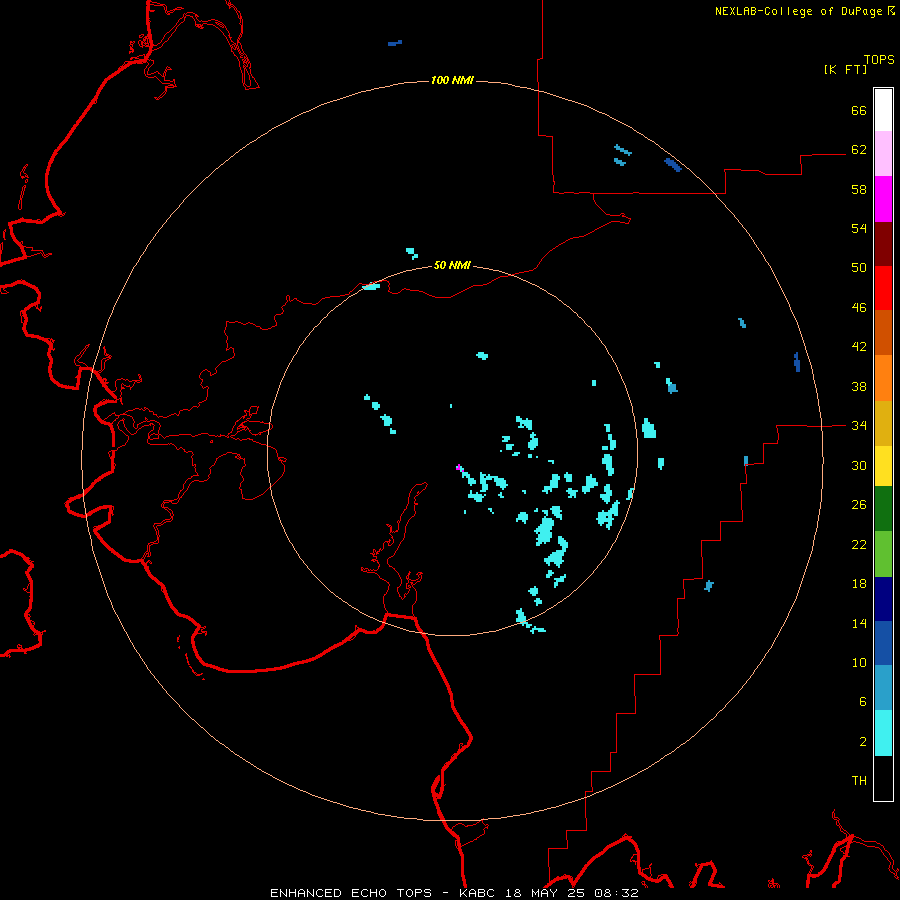Click the medium blue legend swatch
This screenshot has width=900, height=900.
click(x=883, y=643)
